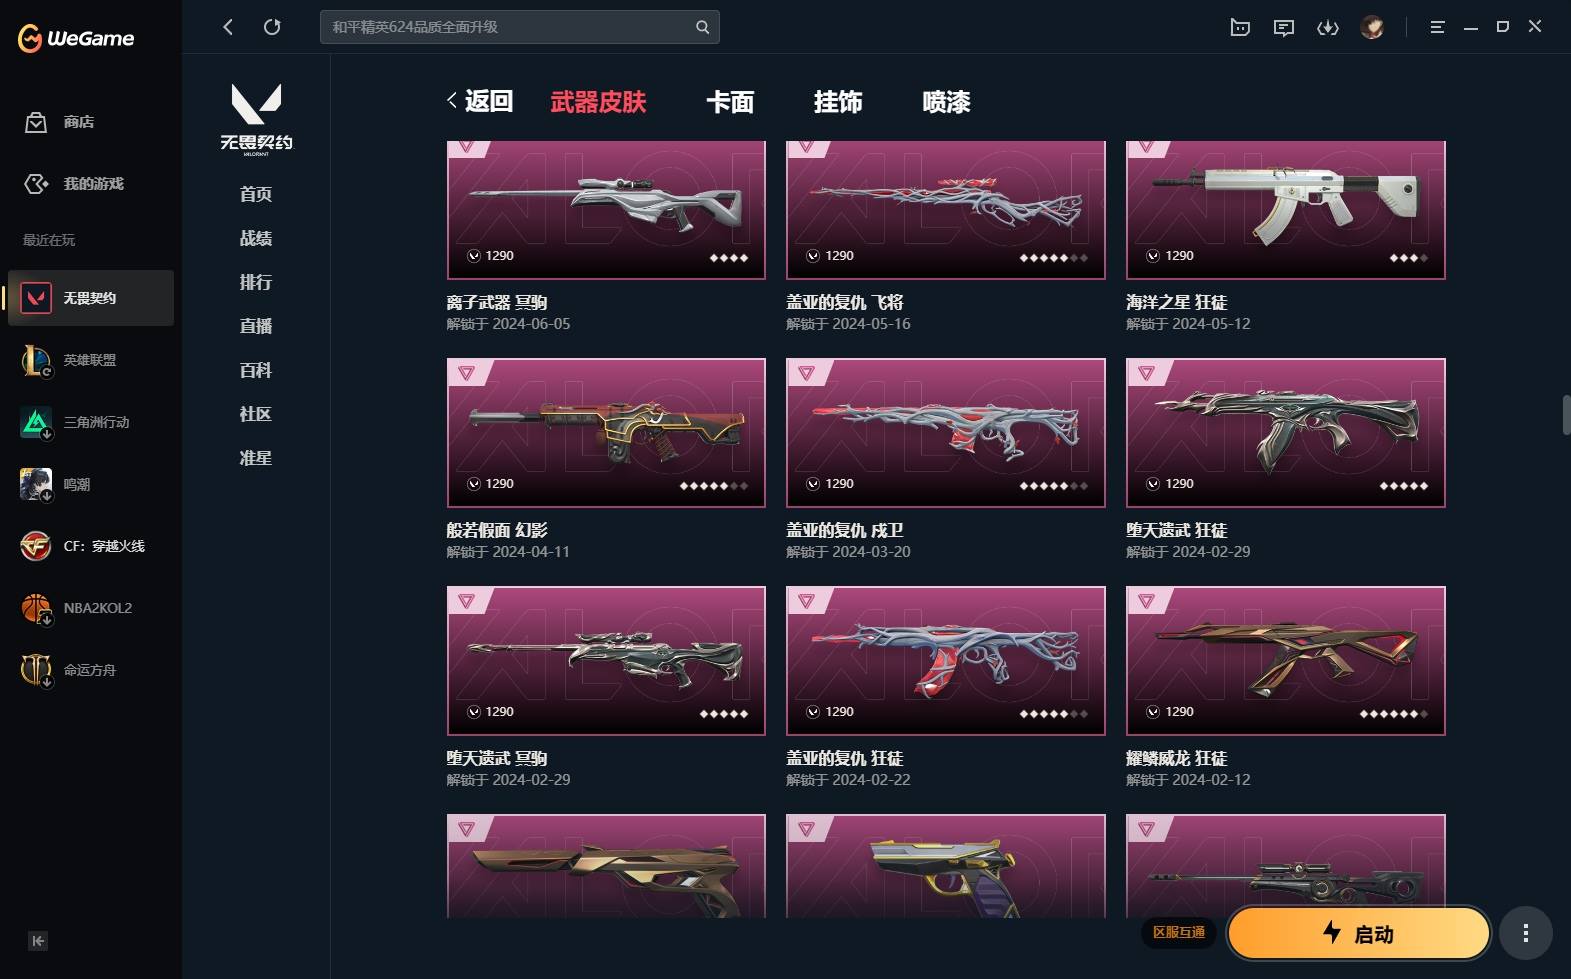The height and width of the screenshot is (979, 1571).
Task: Collapse the left sidebar panel
Action: tap(38, 940)
